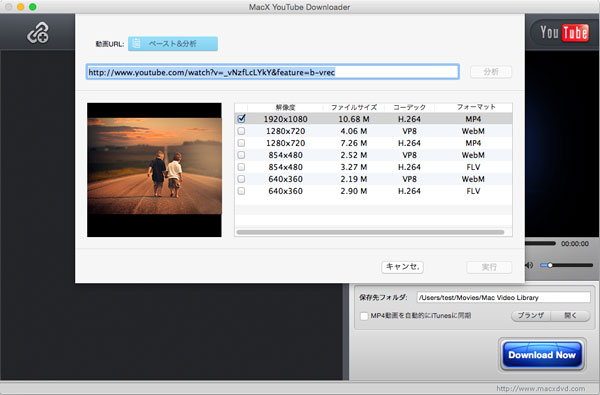Click the Download Now button
Image resolution: width=600 pixels, height=395 pixels.
click(x=542, y=355)
